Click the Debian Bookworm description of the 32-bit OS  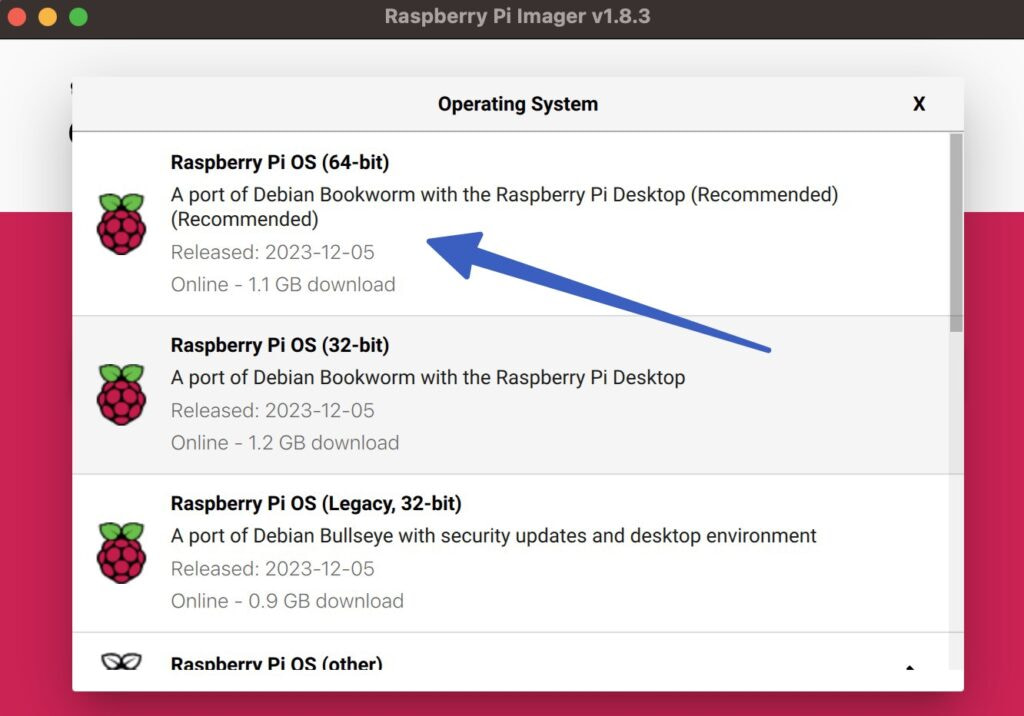click(426, 377)
